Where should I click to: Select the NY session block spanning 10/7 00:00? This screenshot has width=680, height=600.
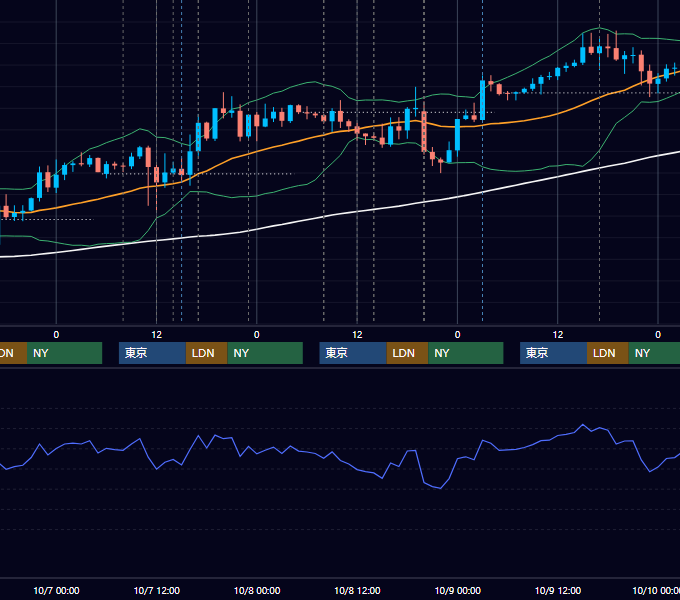coord(65,353)
